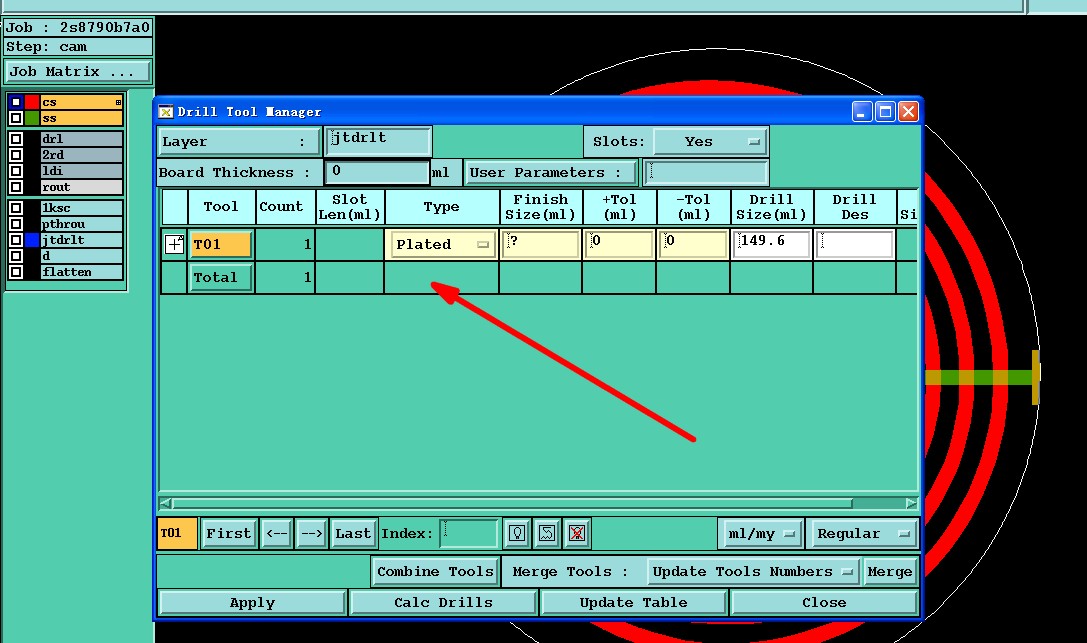1087x643 pixels.
Task: Click the Update Table button
Action: click(634, 603)
